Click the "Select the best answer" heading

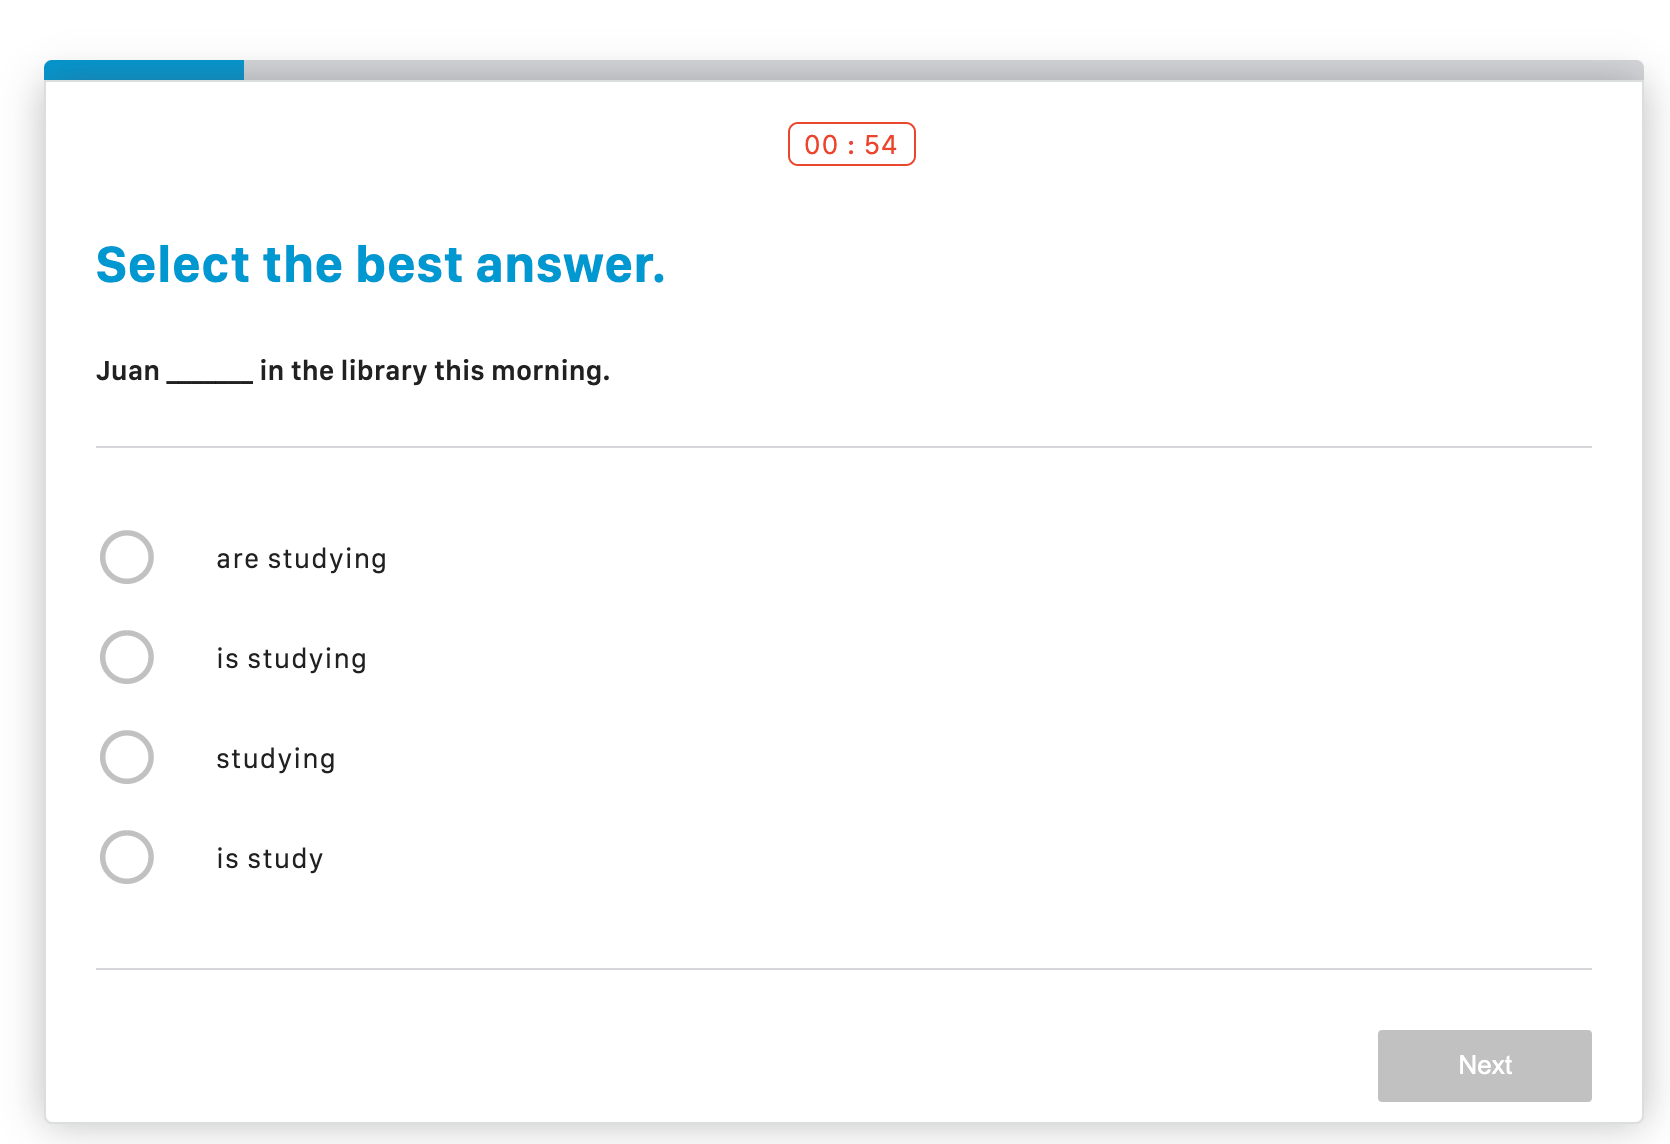click(380, 264)
